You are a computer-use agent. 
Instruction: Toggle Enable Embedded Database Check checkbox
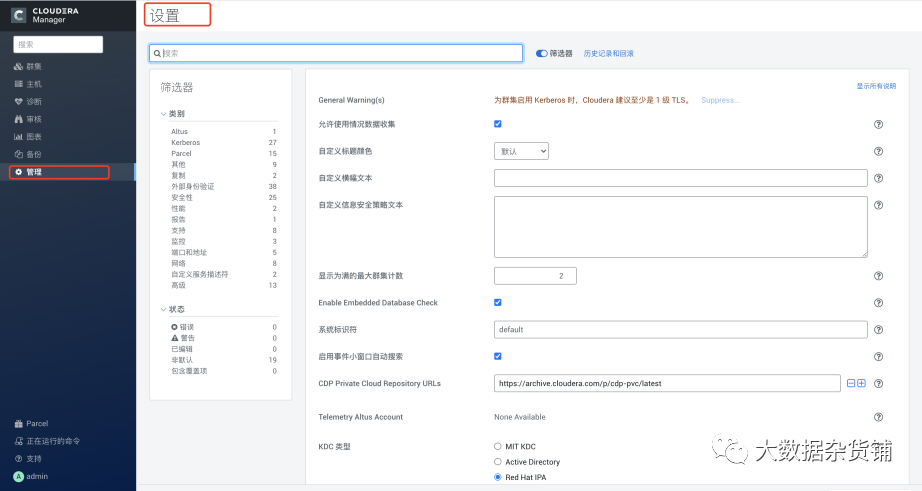click(x=498, y=302)
